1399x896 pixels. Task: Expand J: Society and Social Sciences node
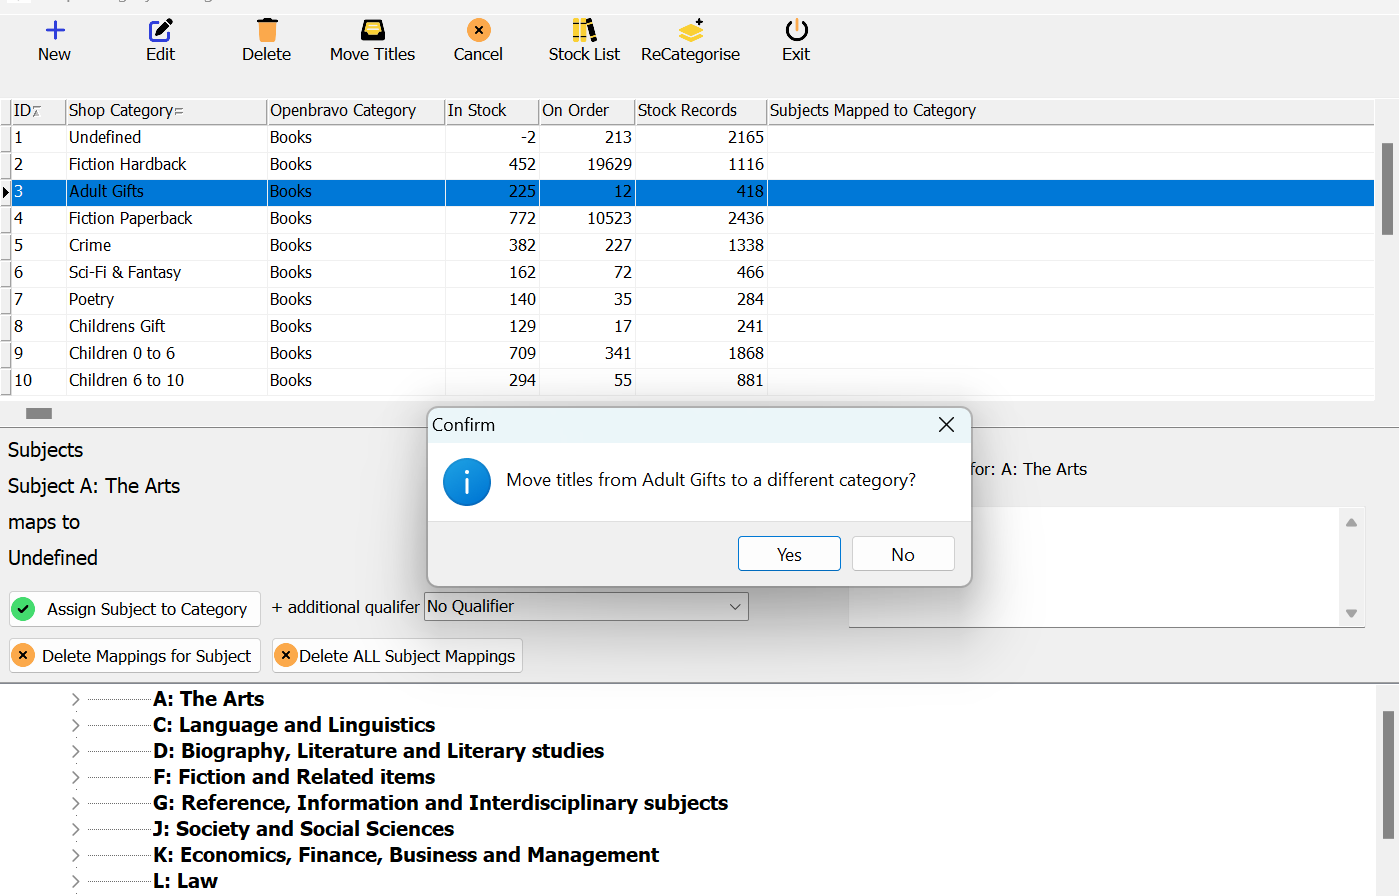pyautogui.click(x=75, y=830)
